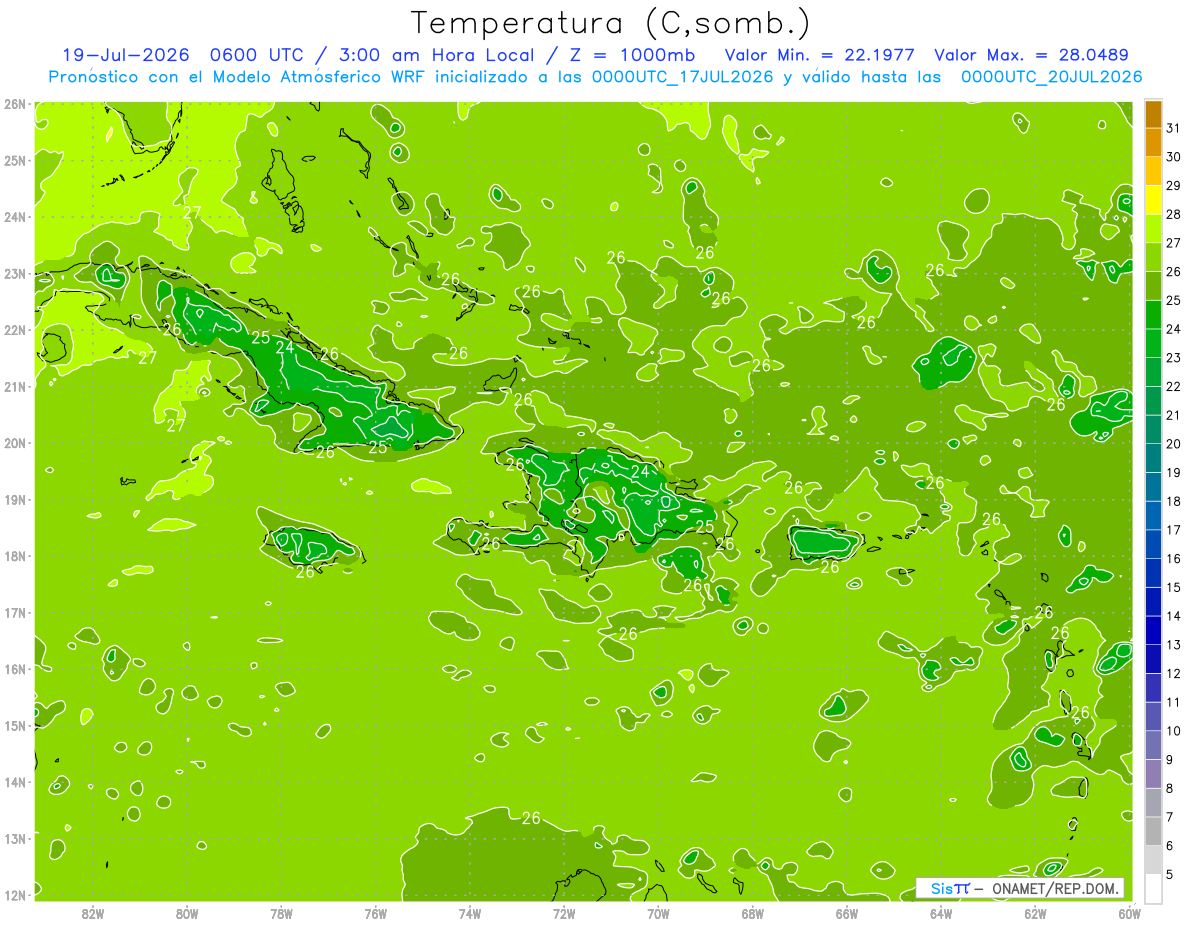The image size is (1200, 927).
Task: Click light green swatch between 26 and 27
Action: (x=1153, y=257)
